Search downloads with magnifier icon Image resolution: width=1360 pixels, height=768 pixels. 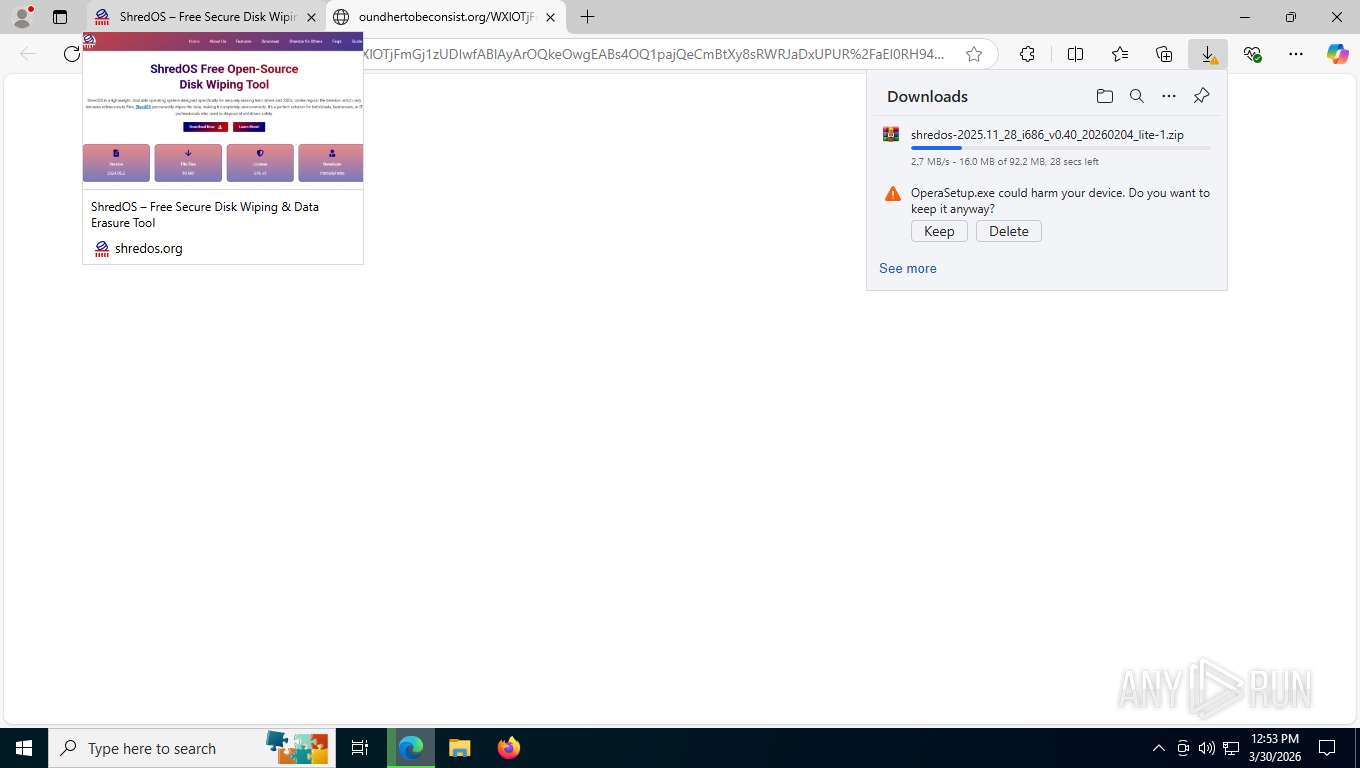pyautogui.click(x=1137, y=96)
